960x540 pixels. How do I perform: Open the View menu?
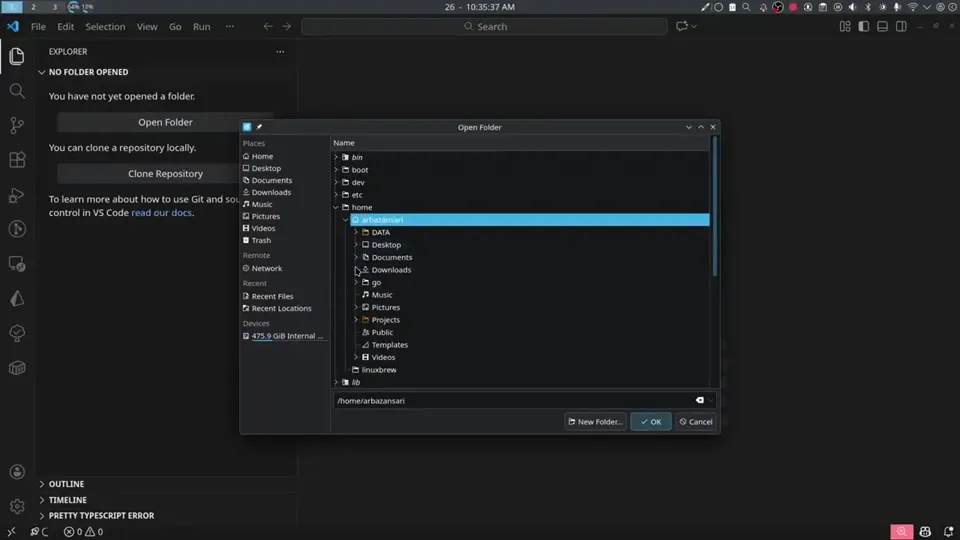pyautogui.click(x=147, y=26)
